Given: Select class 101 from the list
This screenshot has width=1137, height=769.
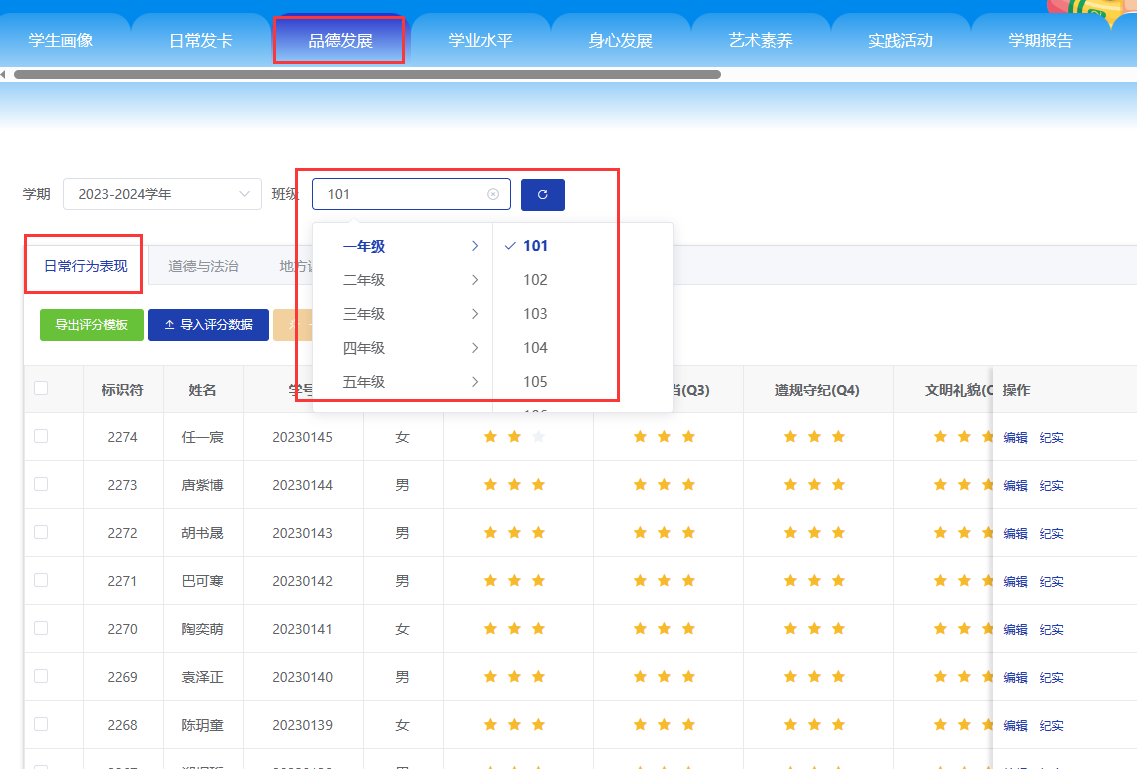Looking at the screenshot, I should tap(535, 246).
